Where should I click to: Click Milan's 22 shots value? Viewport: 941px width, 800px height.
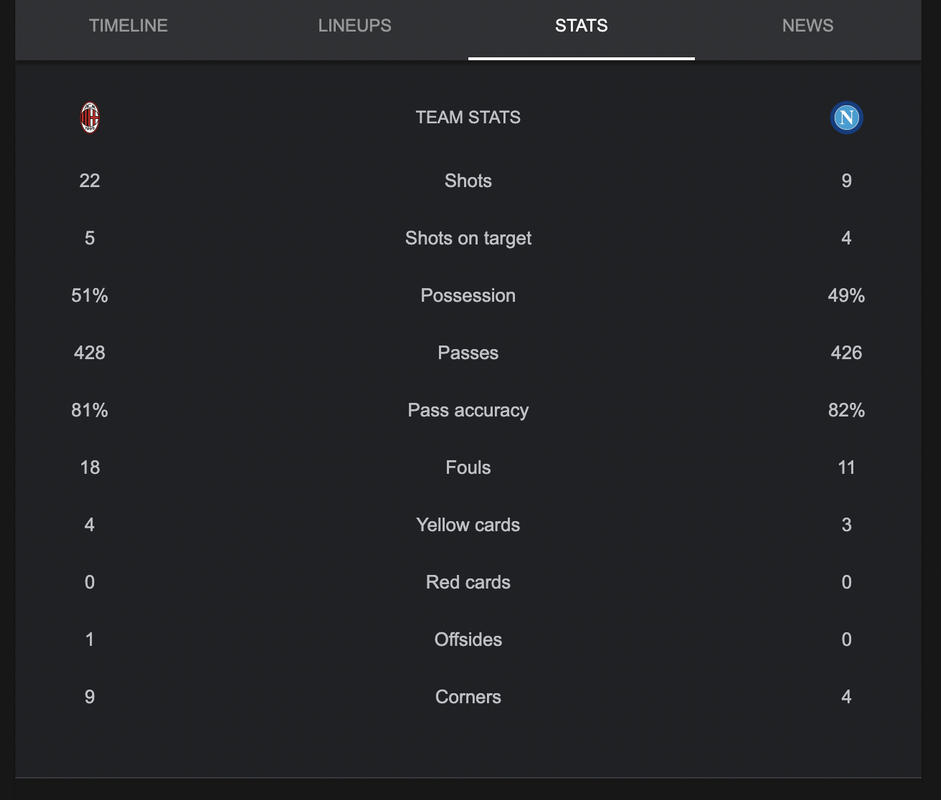click(x=89, y=181)
